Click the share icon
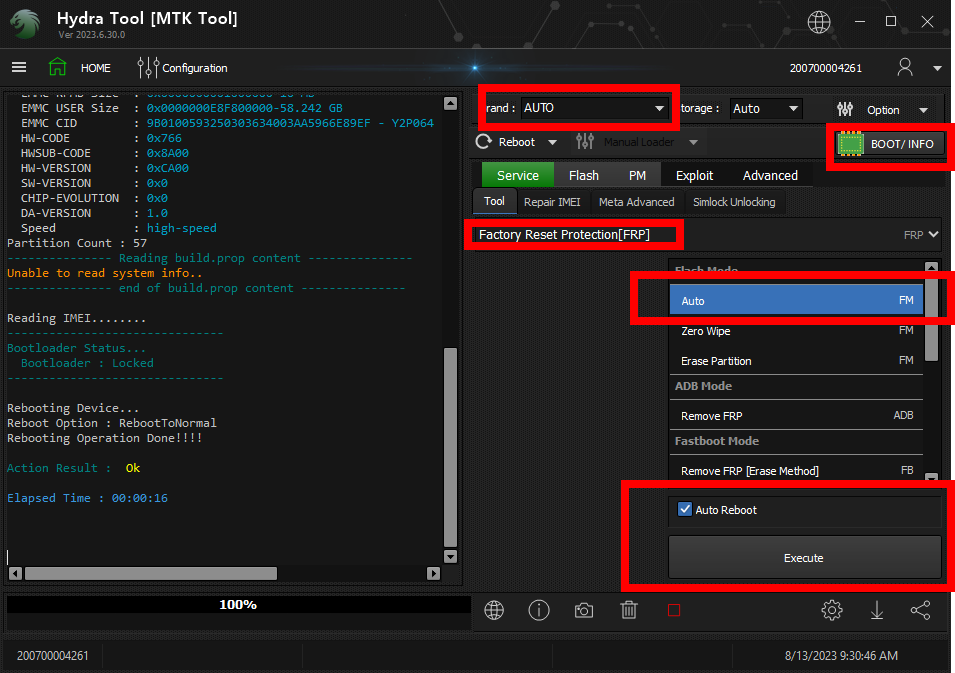The width and height of the screenshot is (955, 673). coord(920,610)
